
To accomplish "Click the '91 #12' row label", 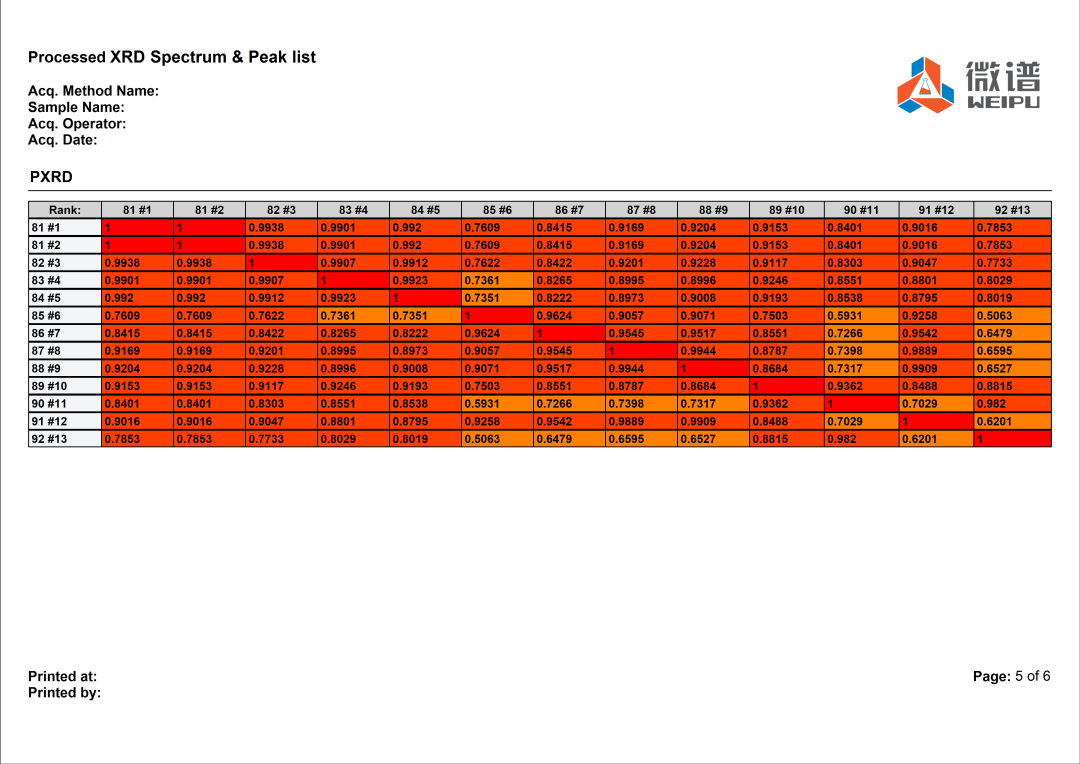I will [65, 422].
